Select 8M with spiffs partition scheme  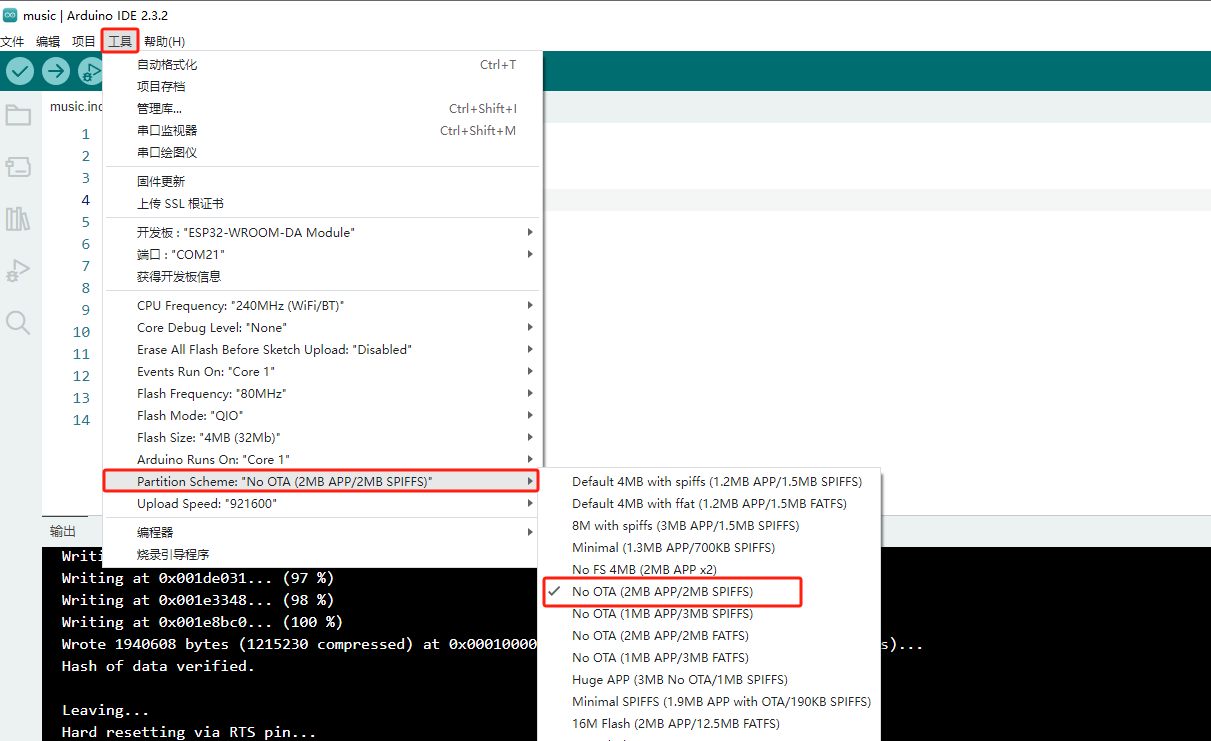tap(709, 525)
